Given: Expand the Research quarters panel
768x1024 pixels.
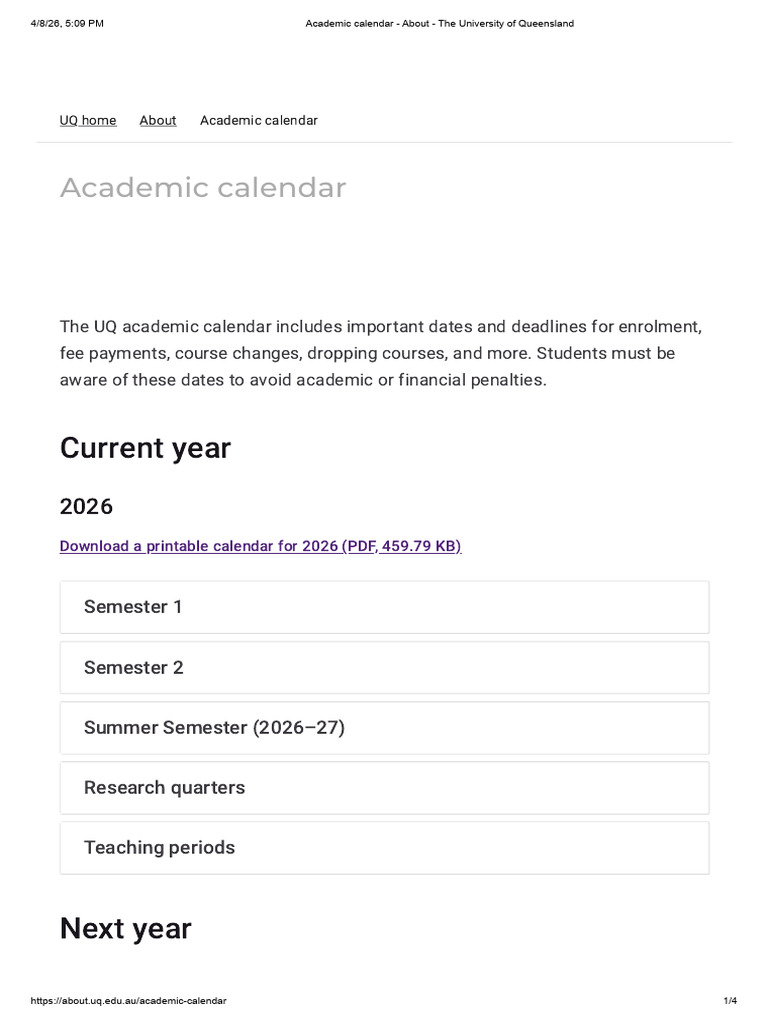Looking at the screenshot, I should coord(164,787).
